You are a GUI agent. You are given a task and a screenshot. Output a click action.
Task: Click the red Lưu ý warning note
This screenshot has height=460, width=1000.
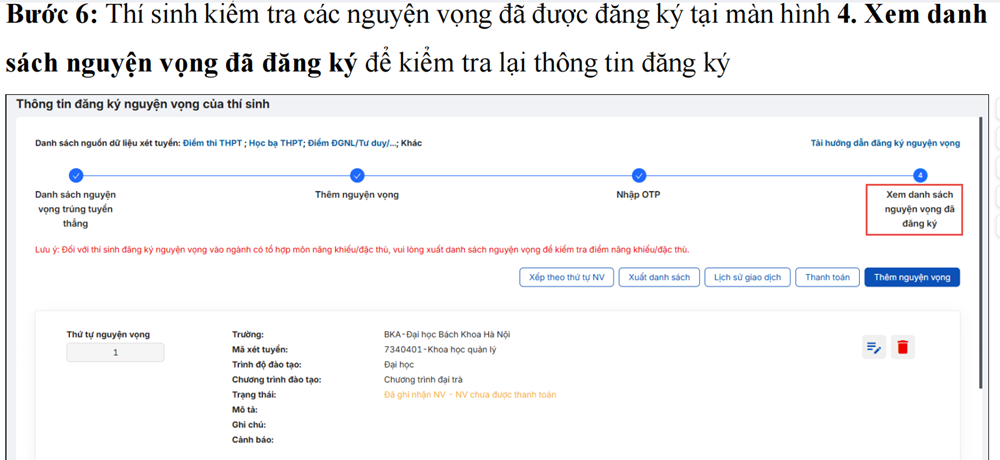(362, 249)
